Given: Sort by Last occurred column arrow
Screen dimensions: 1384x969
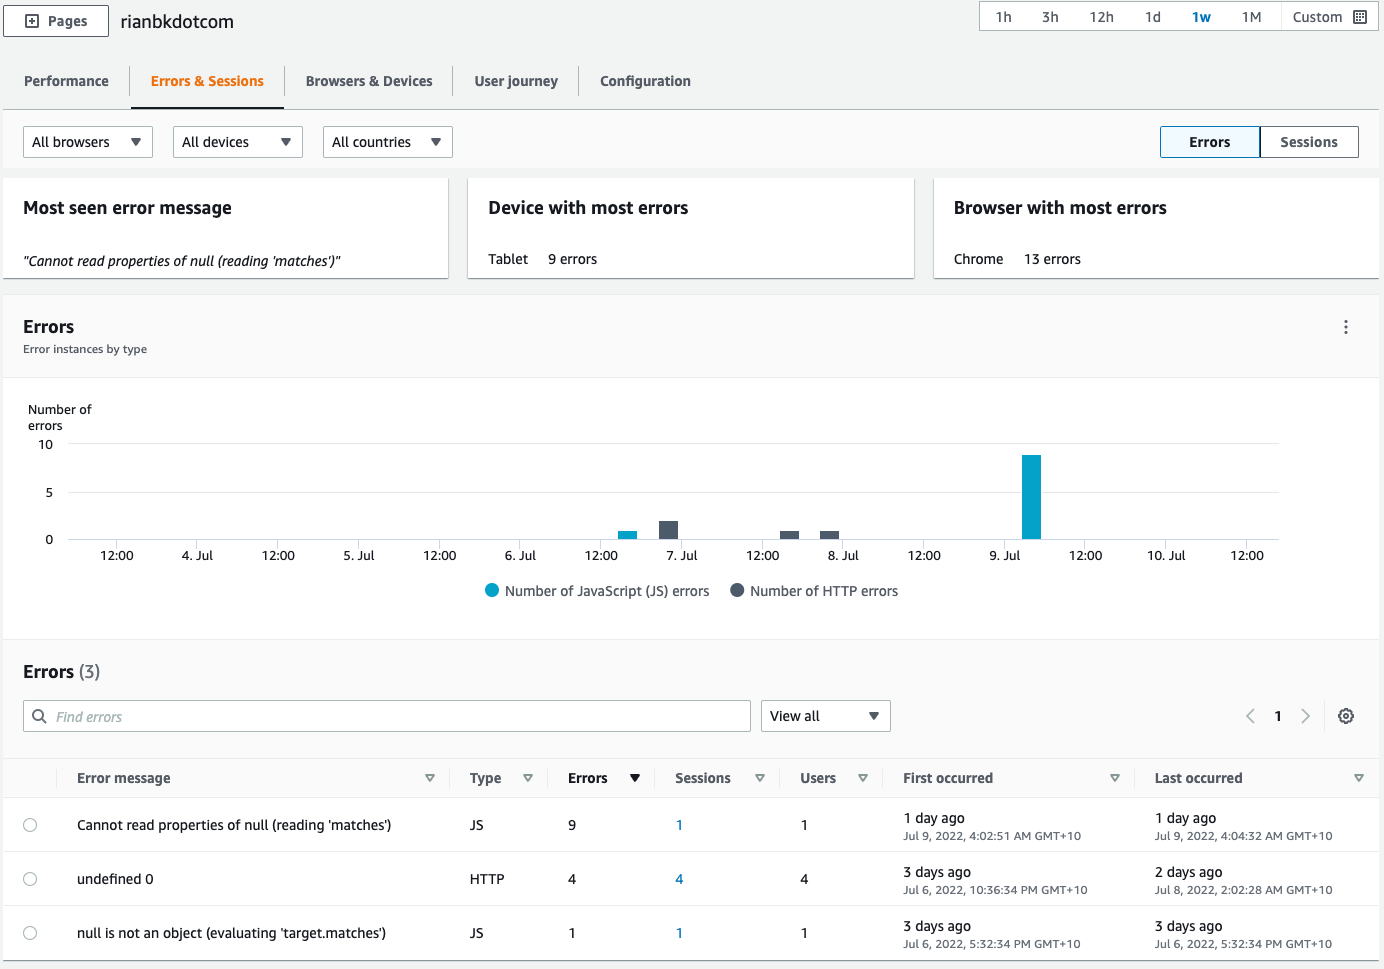Looking at the screenshot, I should (1359, 778).
